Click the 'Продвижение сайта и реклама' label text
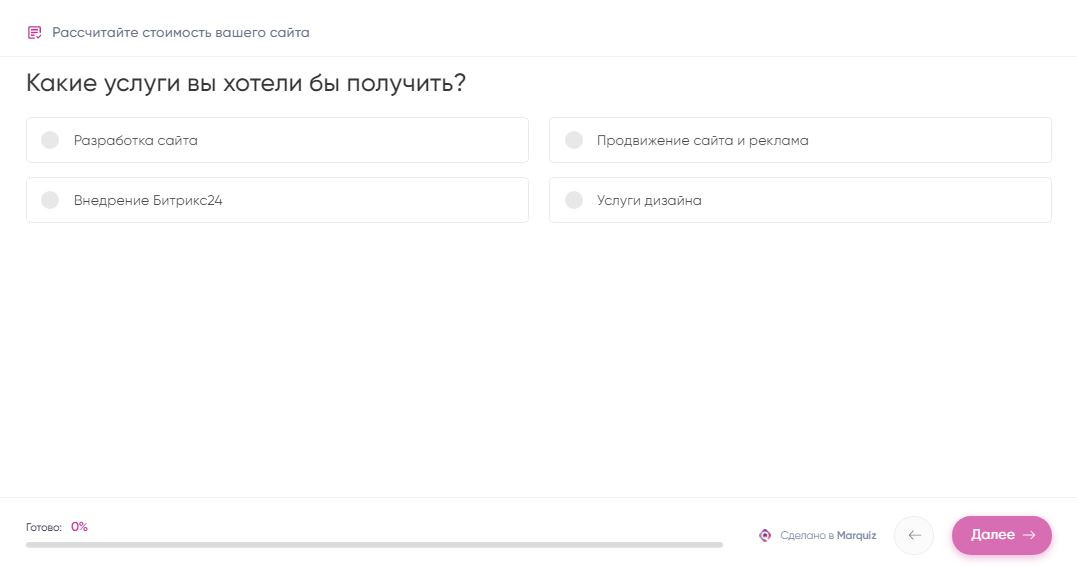This screenshot has height=581, width=1077. pos(702,141)
